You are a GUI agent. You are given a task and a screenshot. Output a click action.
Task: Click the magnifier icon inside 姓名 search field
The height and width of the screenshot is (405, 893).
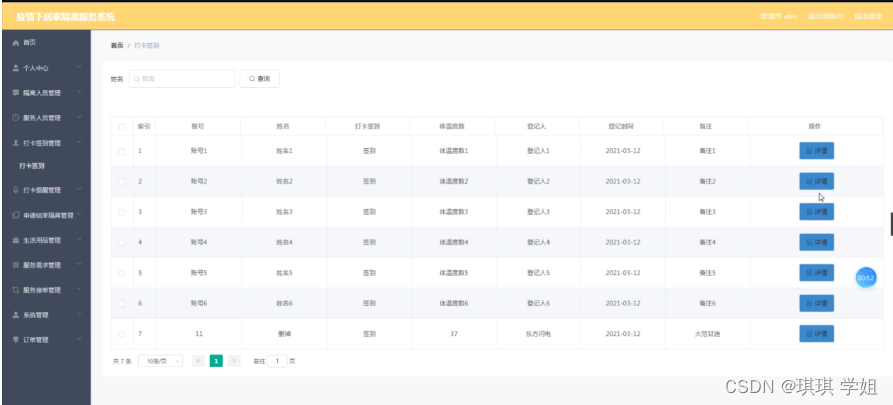pyautogui.click(x=137, y=79)
